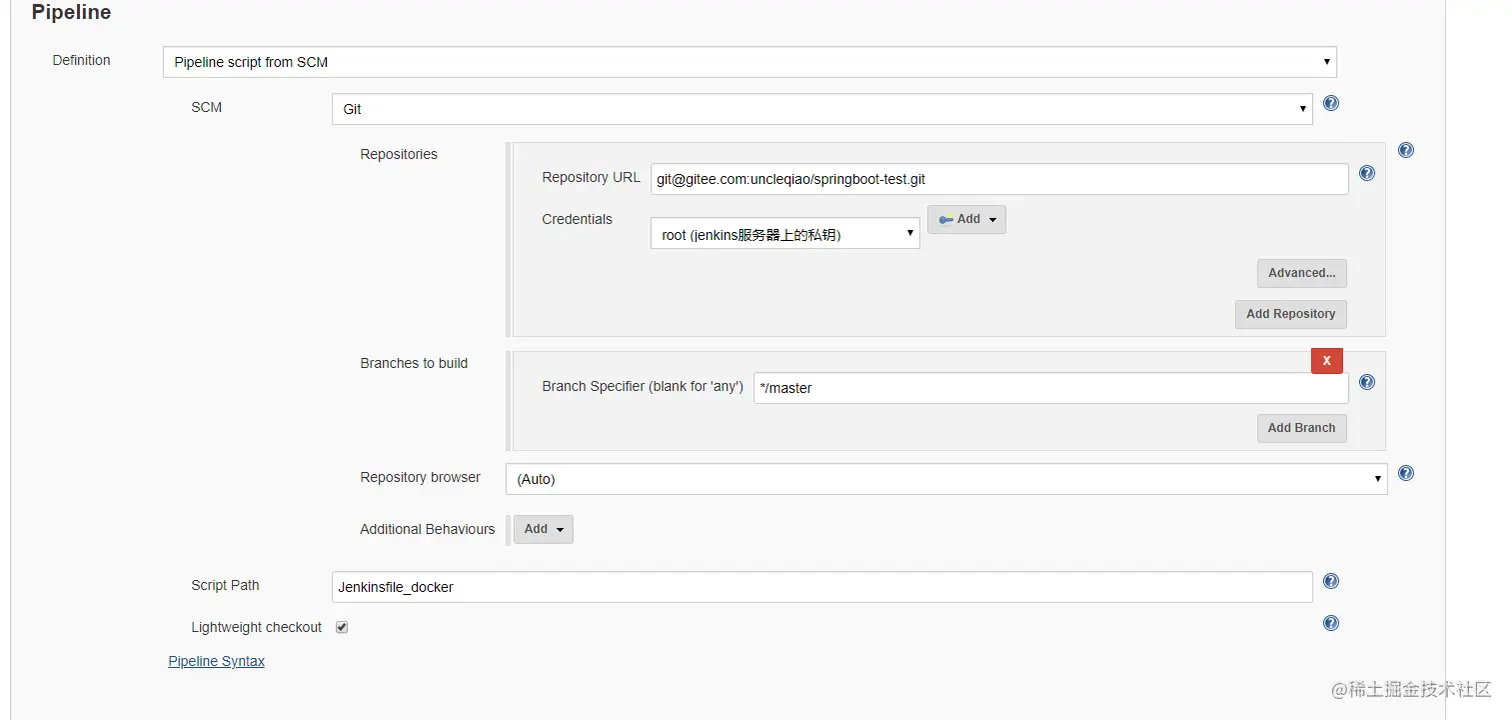Click the Branches to build label

tap(414, 363)
